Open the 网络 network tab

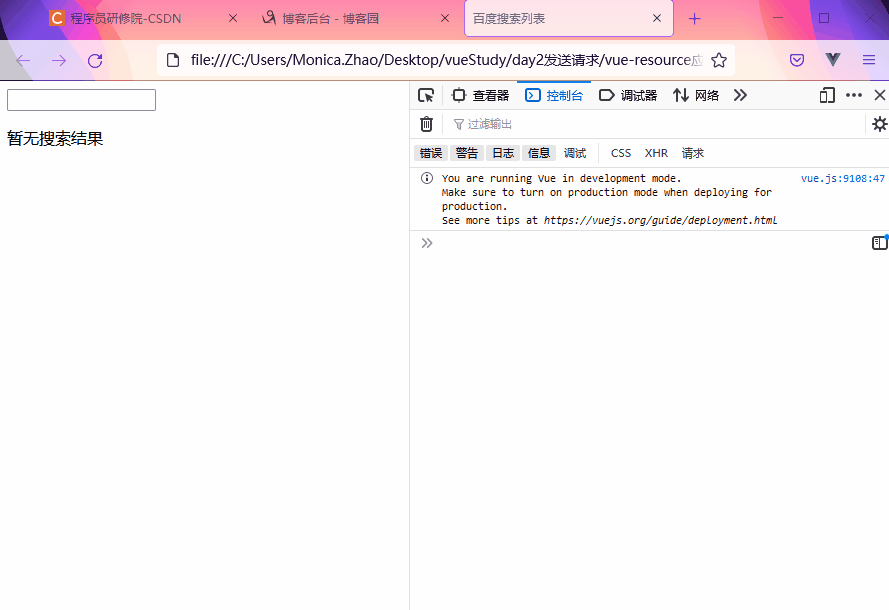696,95
